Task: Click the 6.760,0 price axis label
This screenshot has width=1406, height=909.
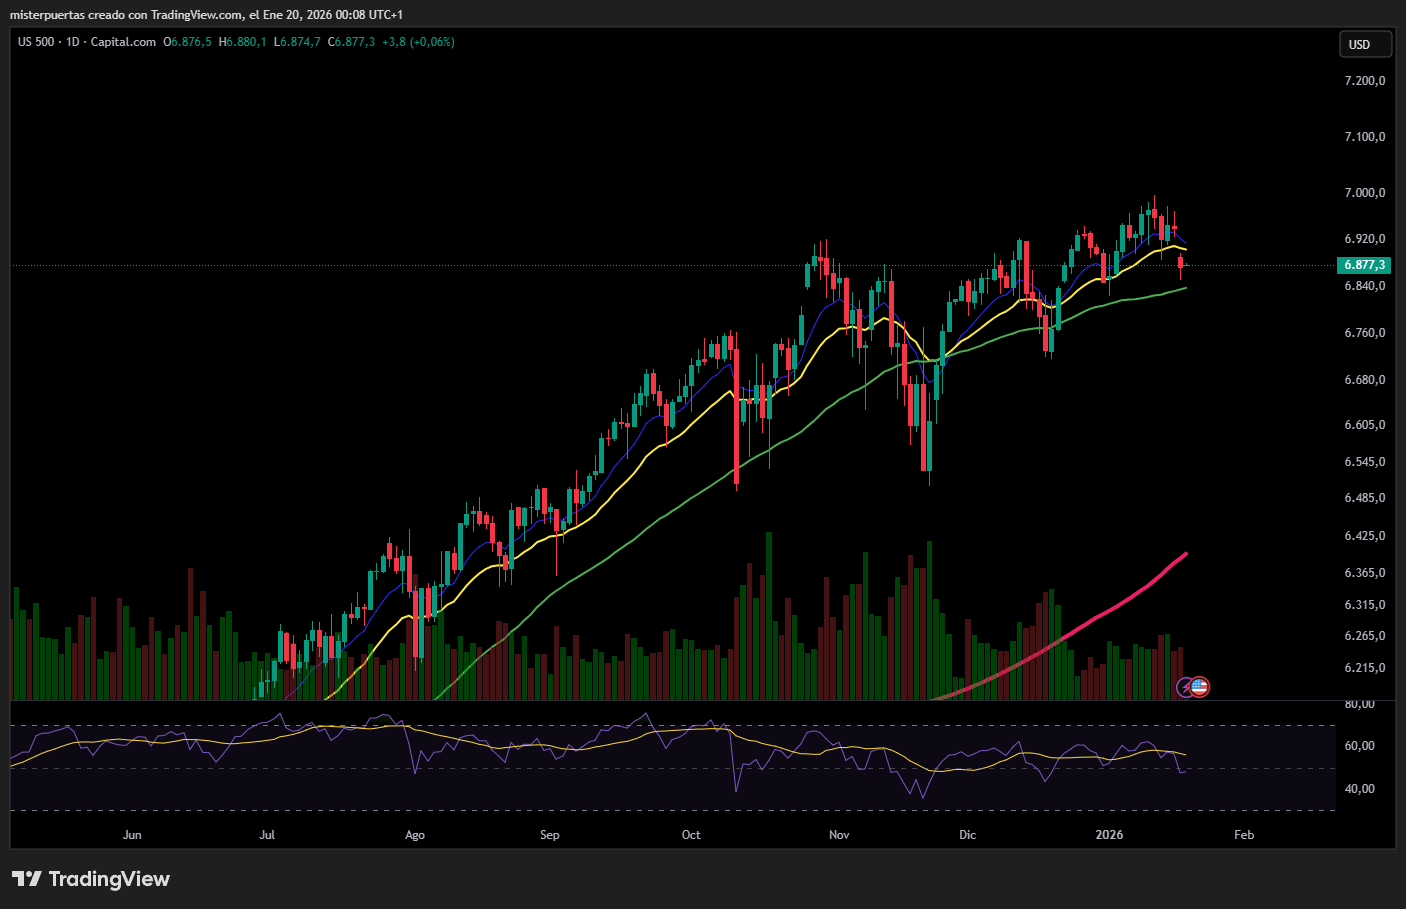Action: 1365,333
